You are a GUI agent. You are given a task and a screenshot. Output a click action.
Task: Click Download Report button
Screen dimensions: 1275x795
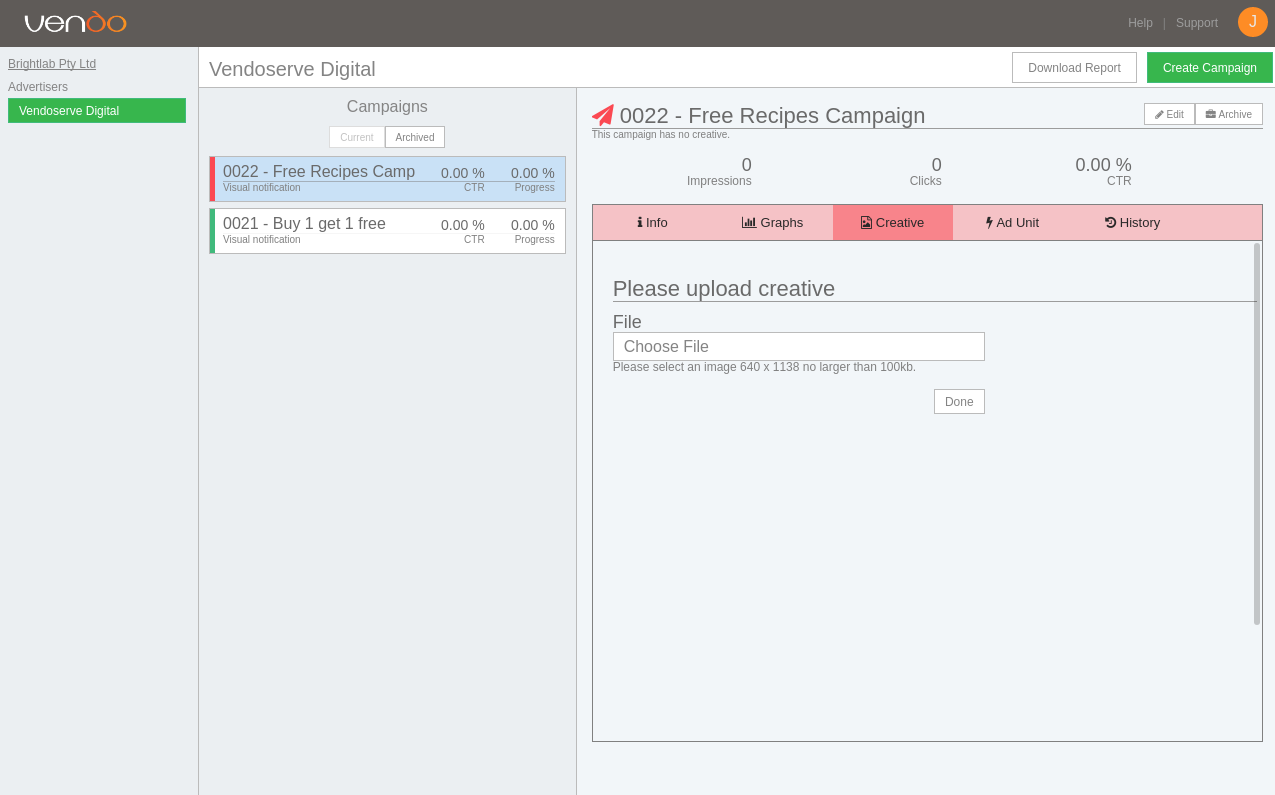(1074, 68)
